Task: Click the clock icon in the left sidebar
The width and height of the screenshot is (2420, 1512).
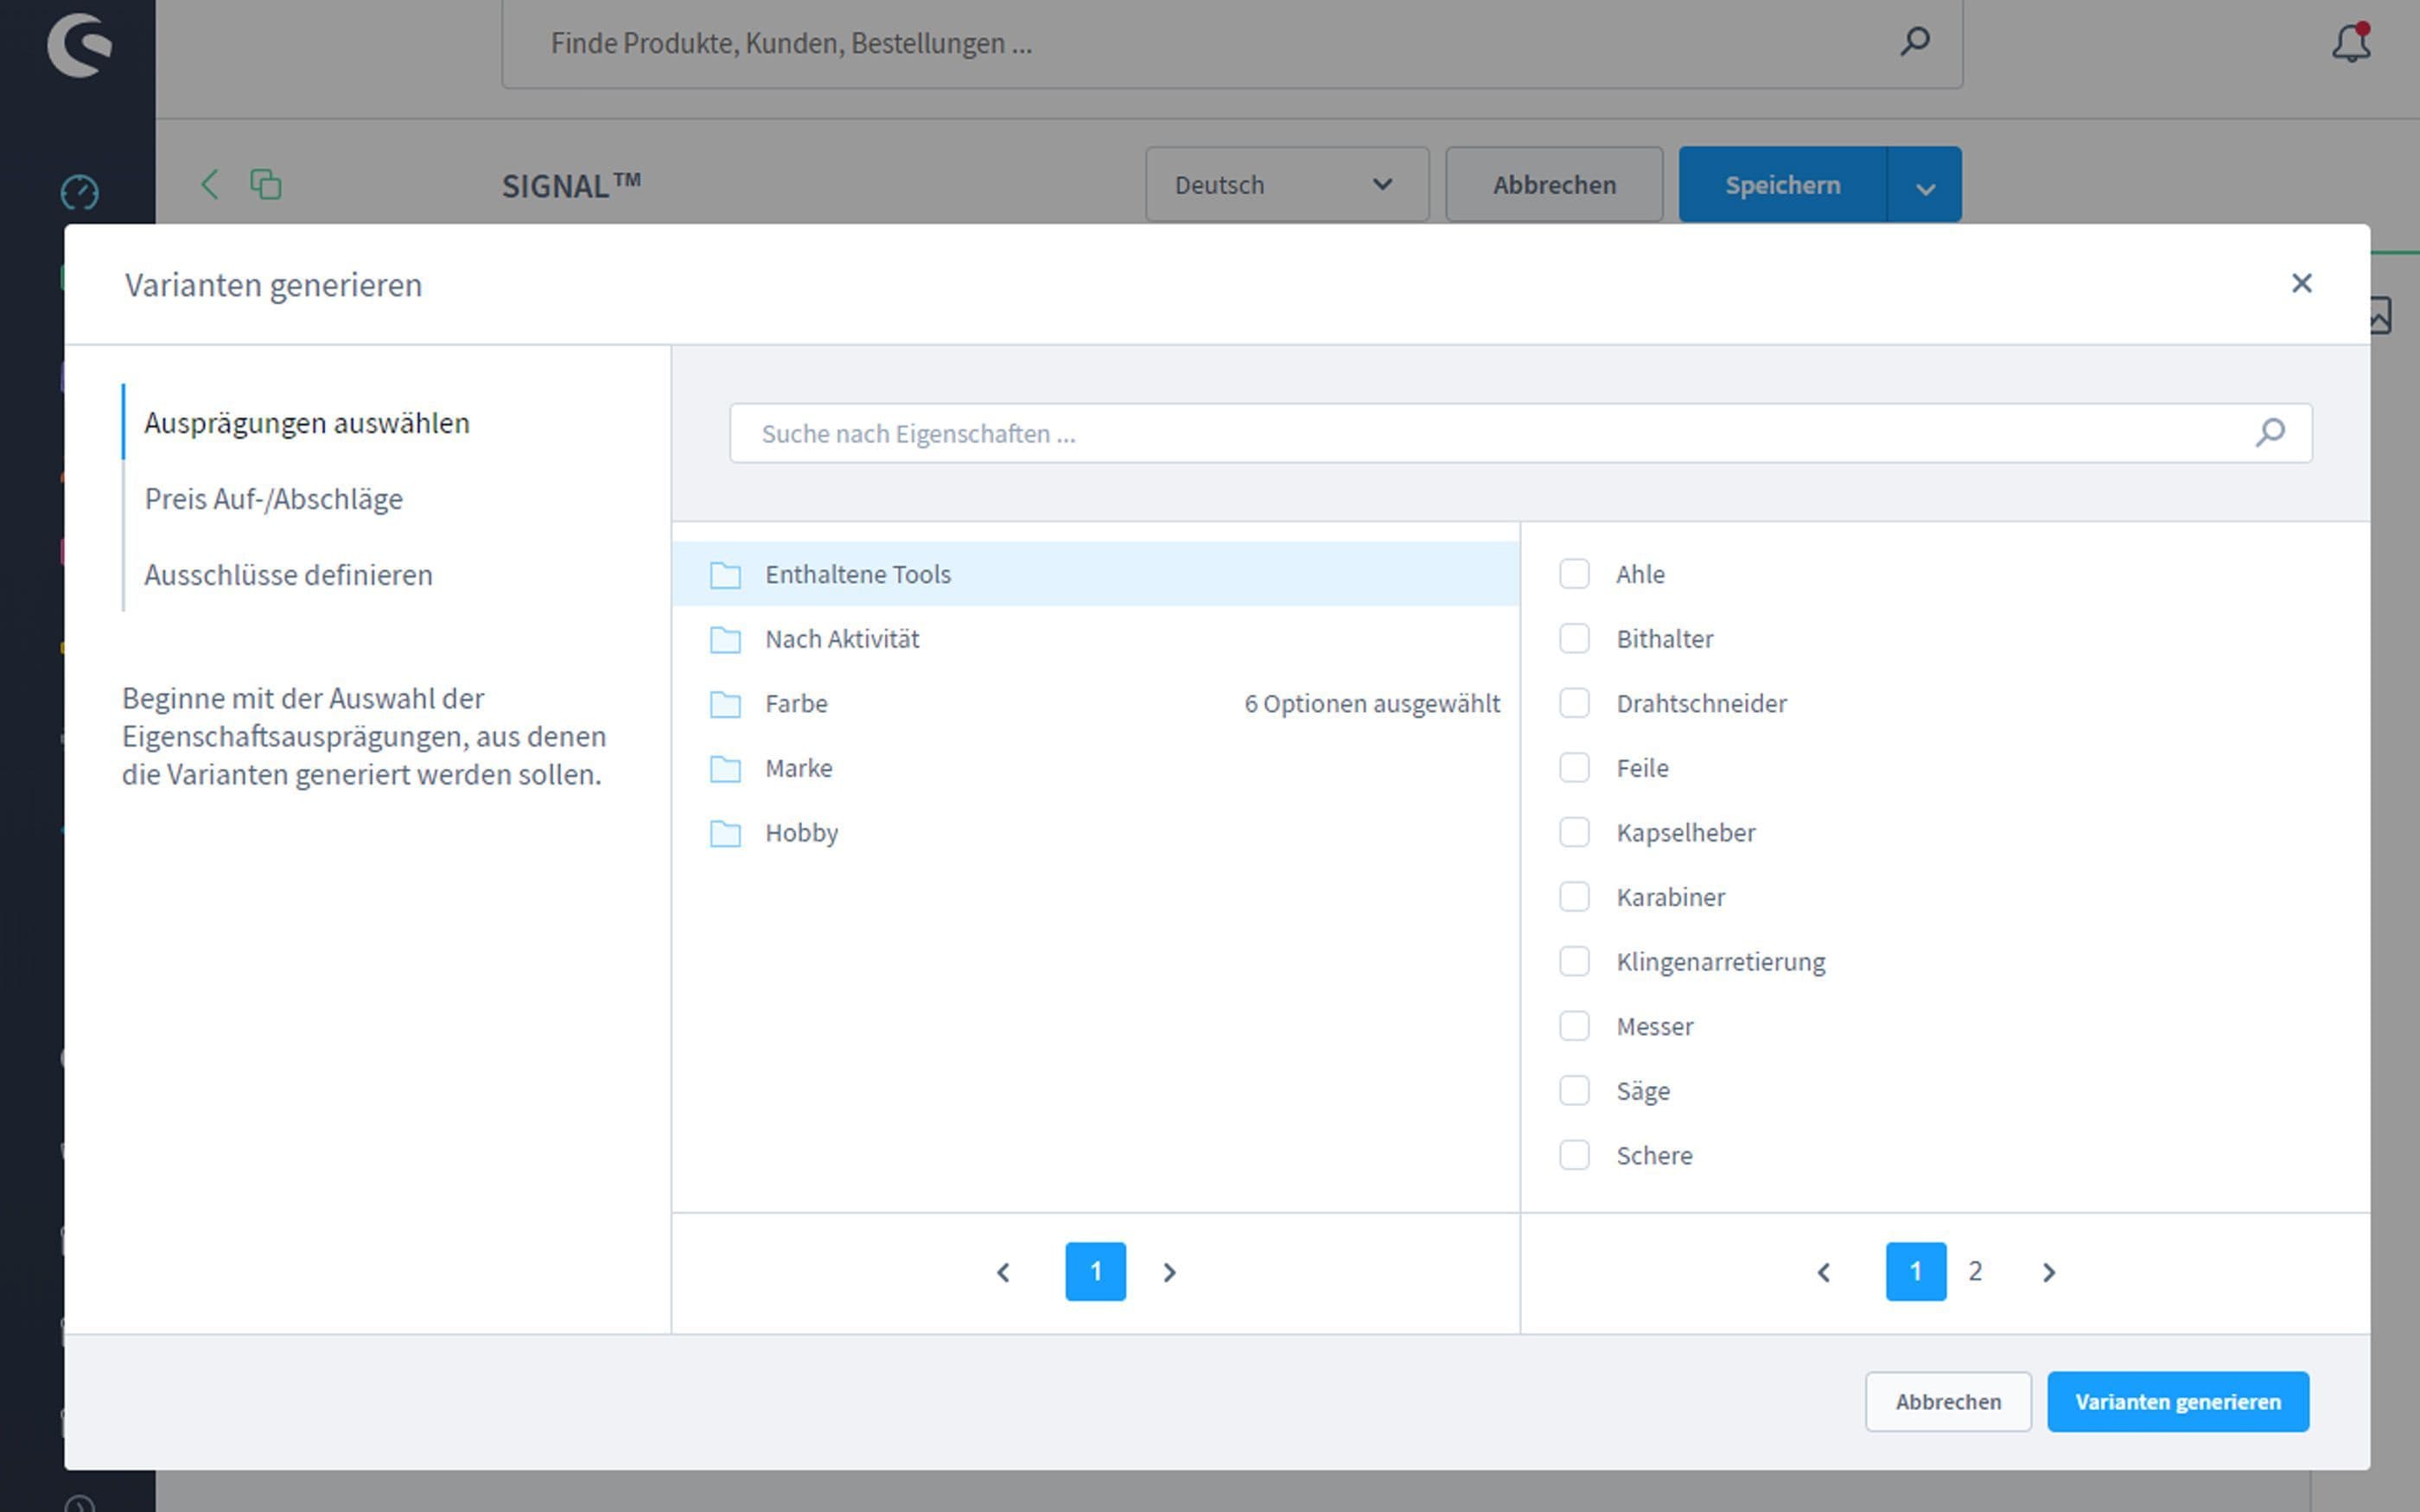Action: 80,191
